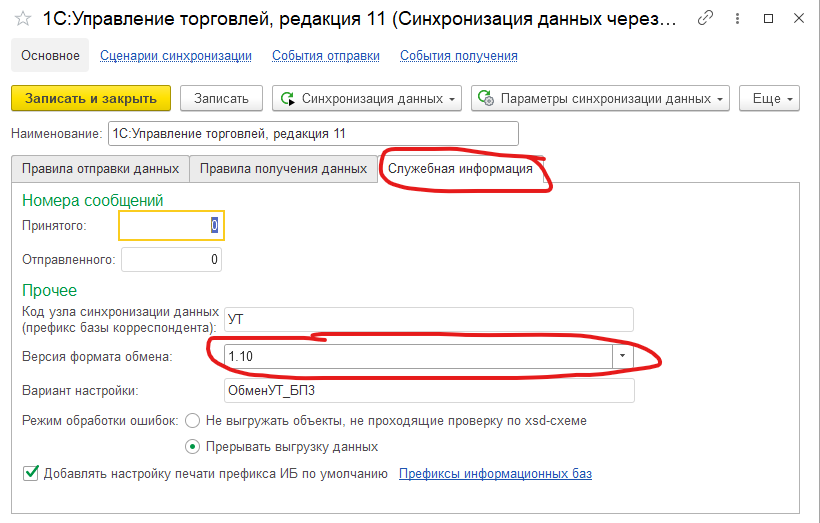Switch to Правила получения данных tab

point(283,169)
